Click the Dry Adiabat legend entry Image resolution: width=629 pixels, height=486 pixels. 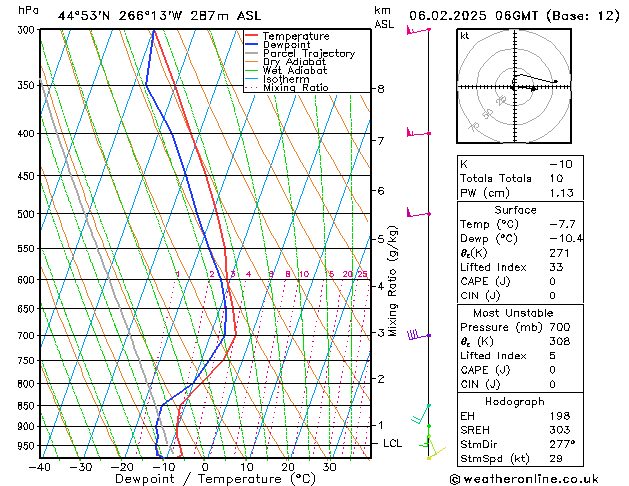pyautogui.click(x=285, y=62)
